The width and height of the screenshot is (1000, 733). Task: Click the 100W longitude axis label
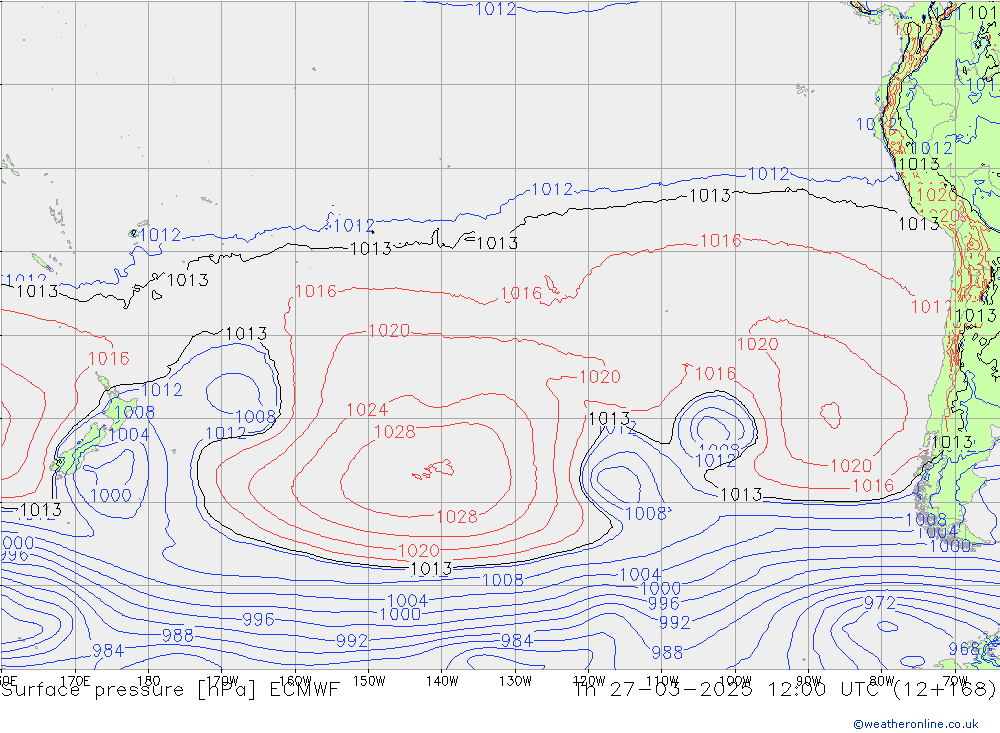(x=735, y=681)
